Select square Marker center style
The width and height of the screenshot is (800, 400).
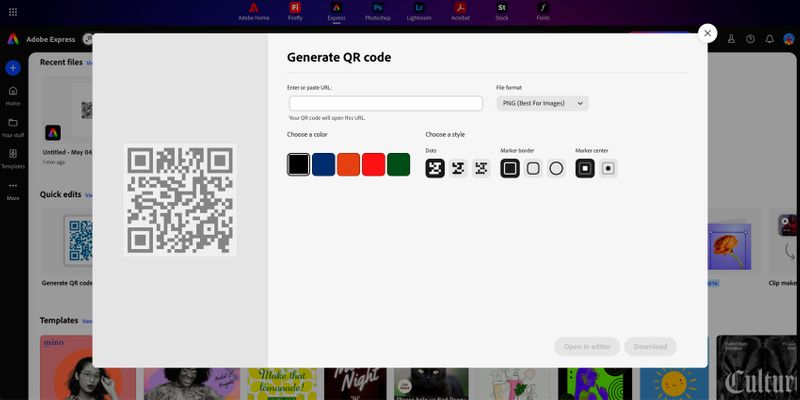pos(585,168)
